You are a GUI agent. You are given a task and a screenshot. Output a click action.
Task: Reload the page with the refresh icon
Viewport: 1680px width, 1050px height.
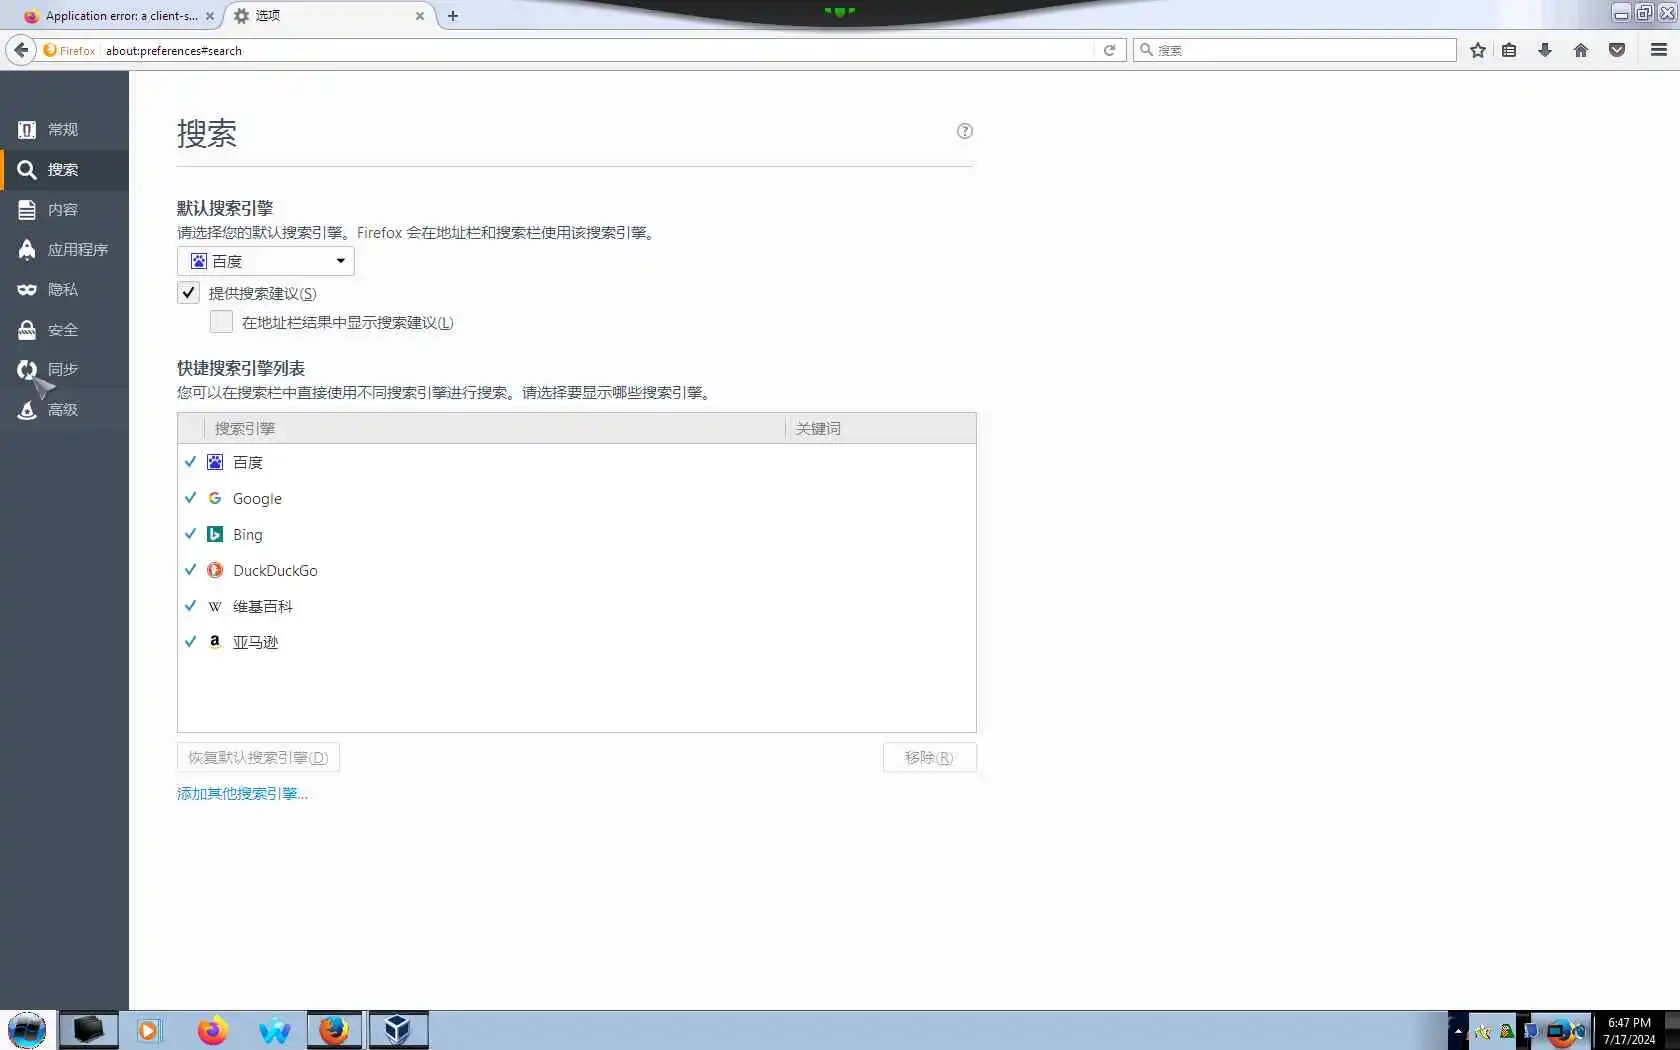tap(1109, 50)
